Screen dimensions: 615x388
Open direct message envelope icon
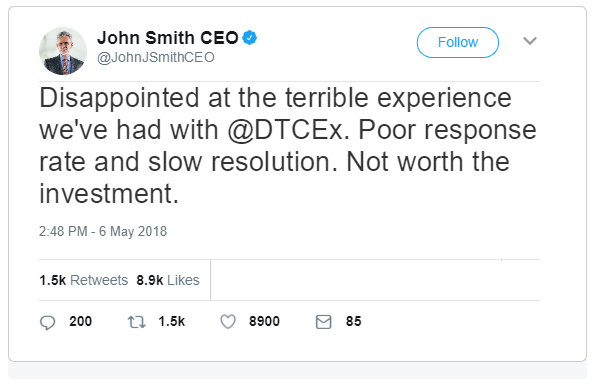[x=324, y=322]
